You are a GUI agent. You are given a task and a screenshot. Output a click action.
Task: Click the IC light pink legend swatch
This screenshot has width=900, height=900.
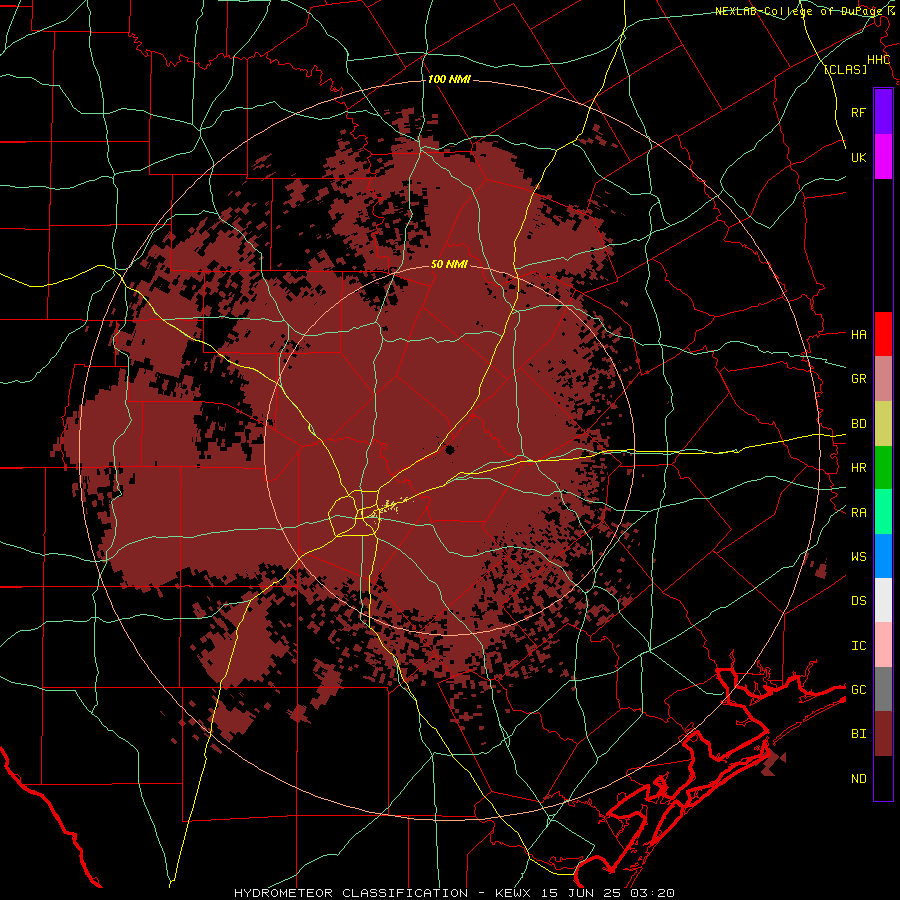(x=883, y=645)
